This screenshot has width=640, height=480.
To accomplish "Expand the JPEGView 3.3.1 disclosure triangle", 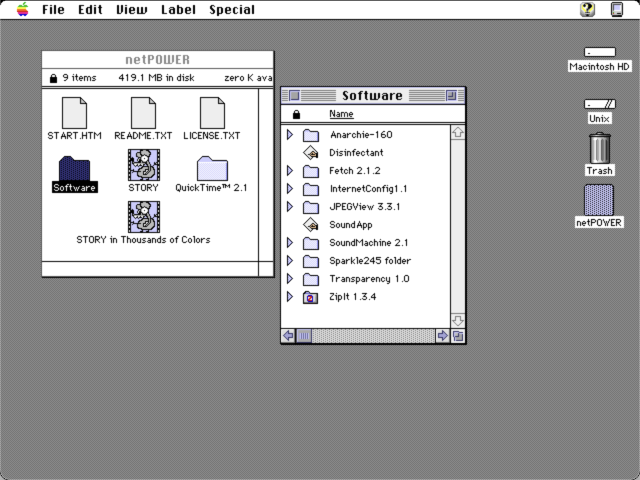I will pos(290,207).
